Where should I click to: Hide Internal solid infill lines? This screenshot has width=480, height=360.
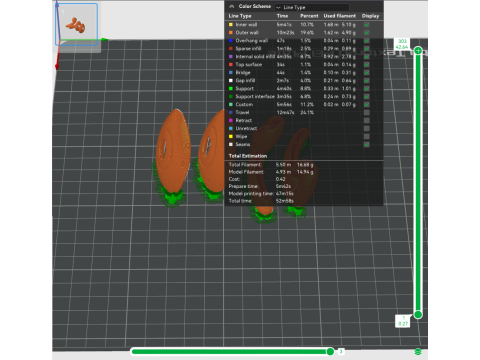point(367,57)
